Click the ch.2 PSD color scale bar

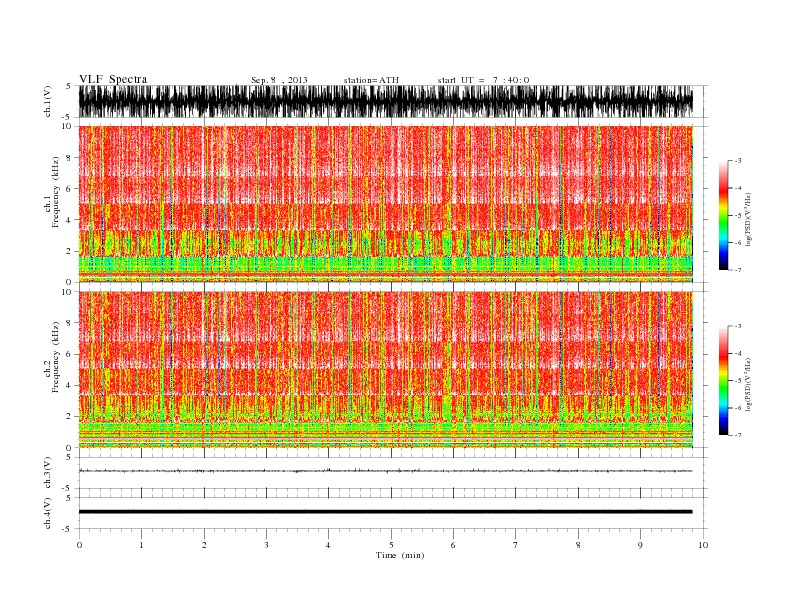pos(723,381)
